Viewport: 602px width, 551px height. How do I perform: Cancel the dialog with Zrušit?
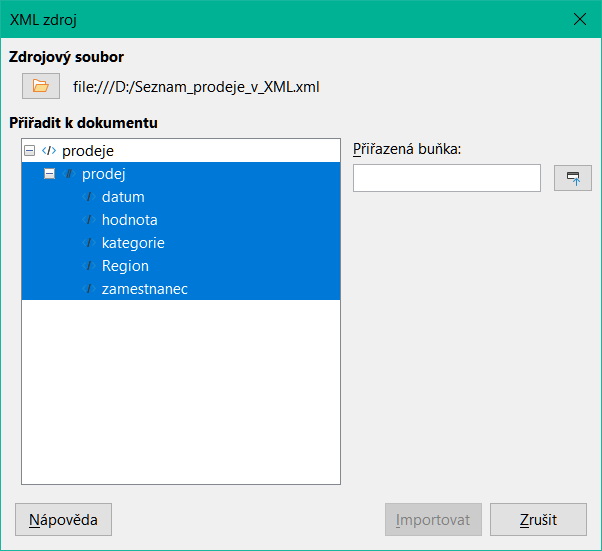point(538,520)
